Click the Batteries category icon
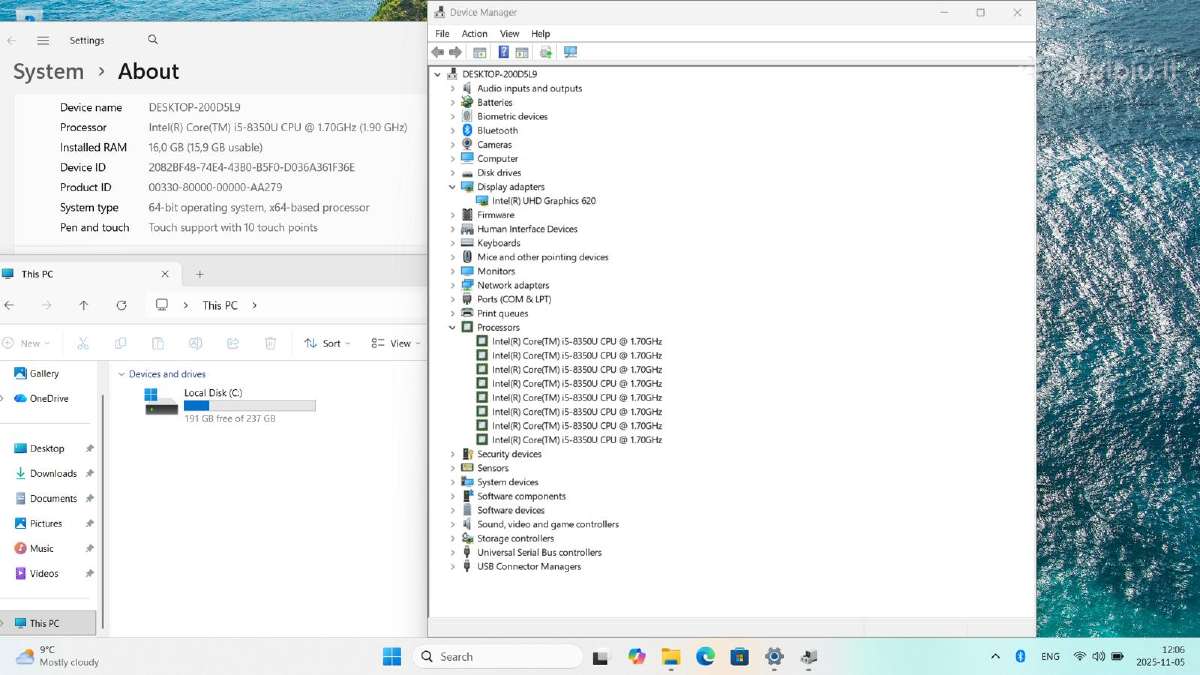This screenshot has width=1200, height=675. 467,103
